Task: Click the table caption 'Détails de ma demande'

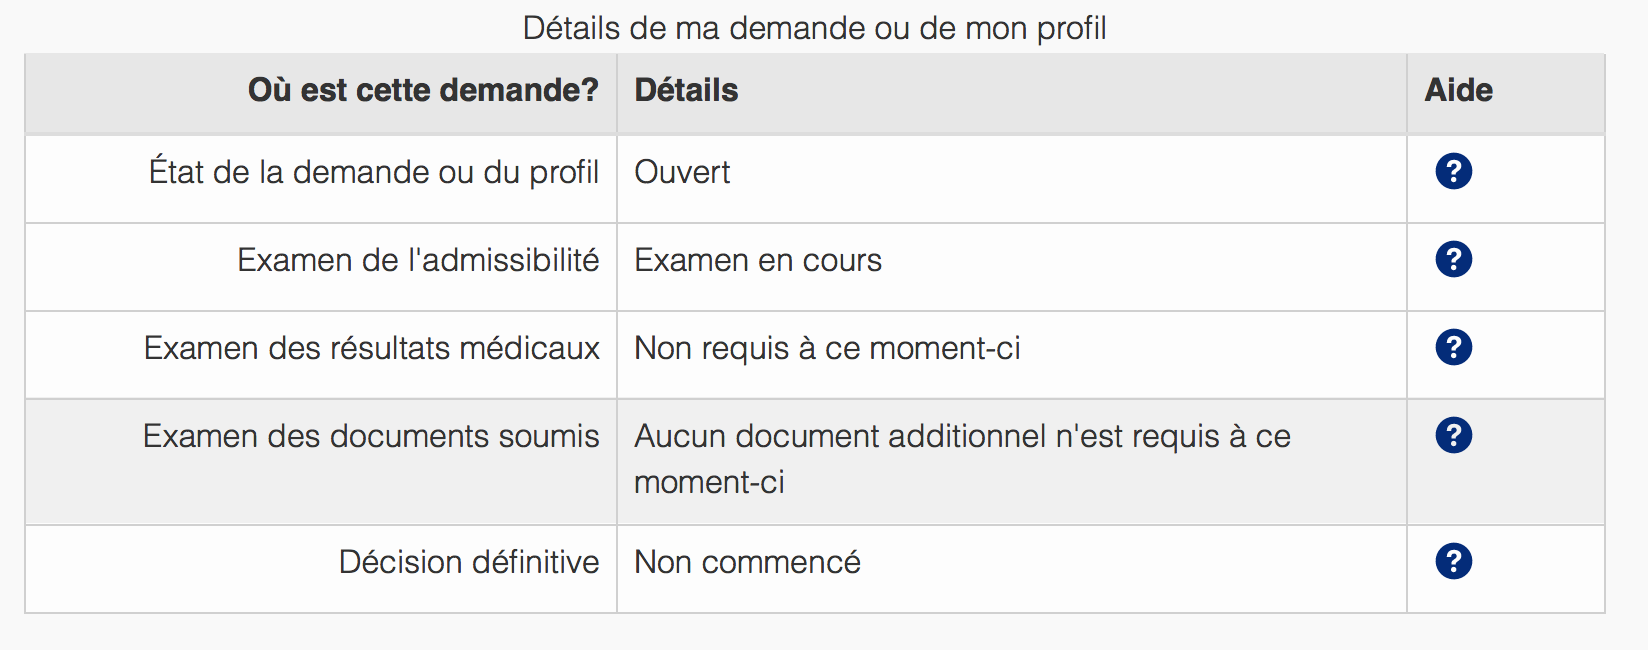Action: (x=814, y=28)
